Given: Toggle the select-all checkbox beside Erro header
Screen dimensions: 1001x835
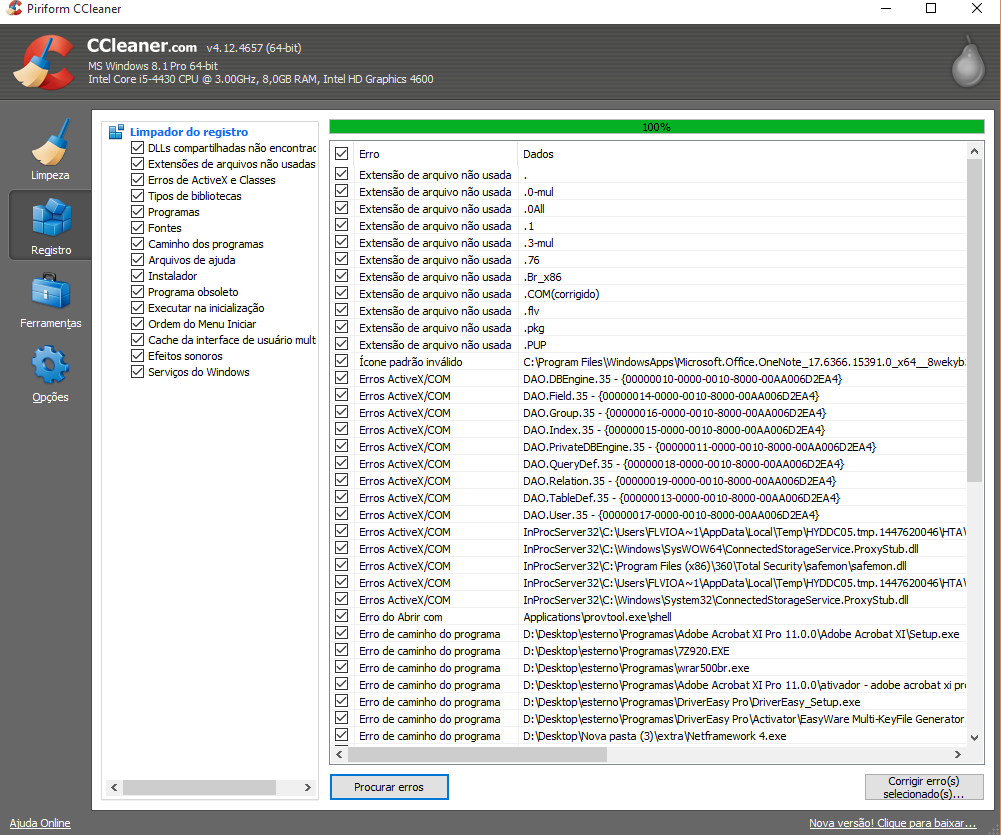Looking at the screenshot, I should tap(342, 154).
